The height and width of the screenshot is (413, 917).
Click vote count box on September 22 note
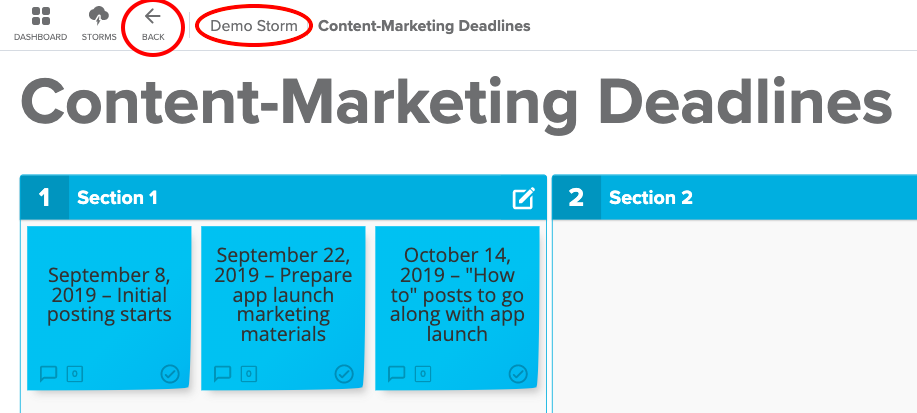point(249,374)
